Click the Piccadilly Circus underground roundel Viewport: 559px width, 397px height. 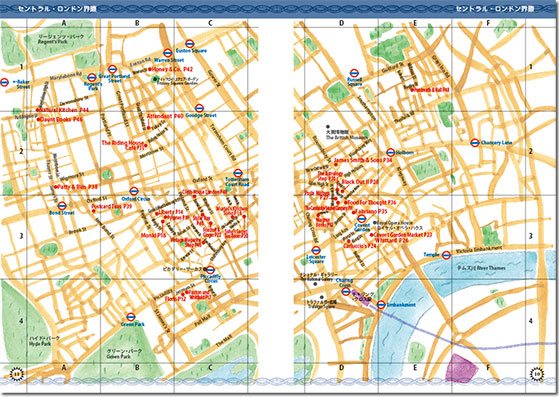pos(210,270)
